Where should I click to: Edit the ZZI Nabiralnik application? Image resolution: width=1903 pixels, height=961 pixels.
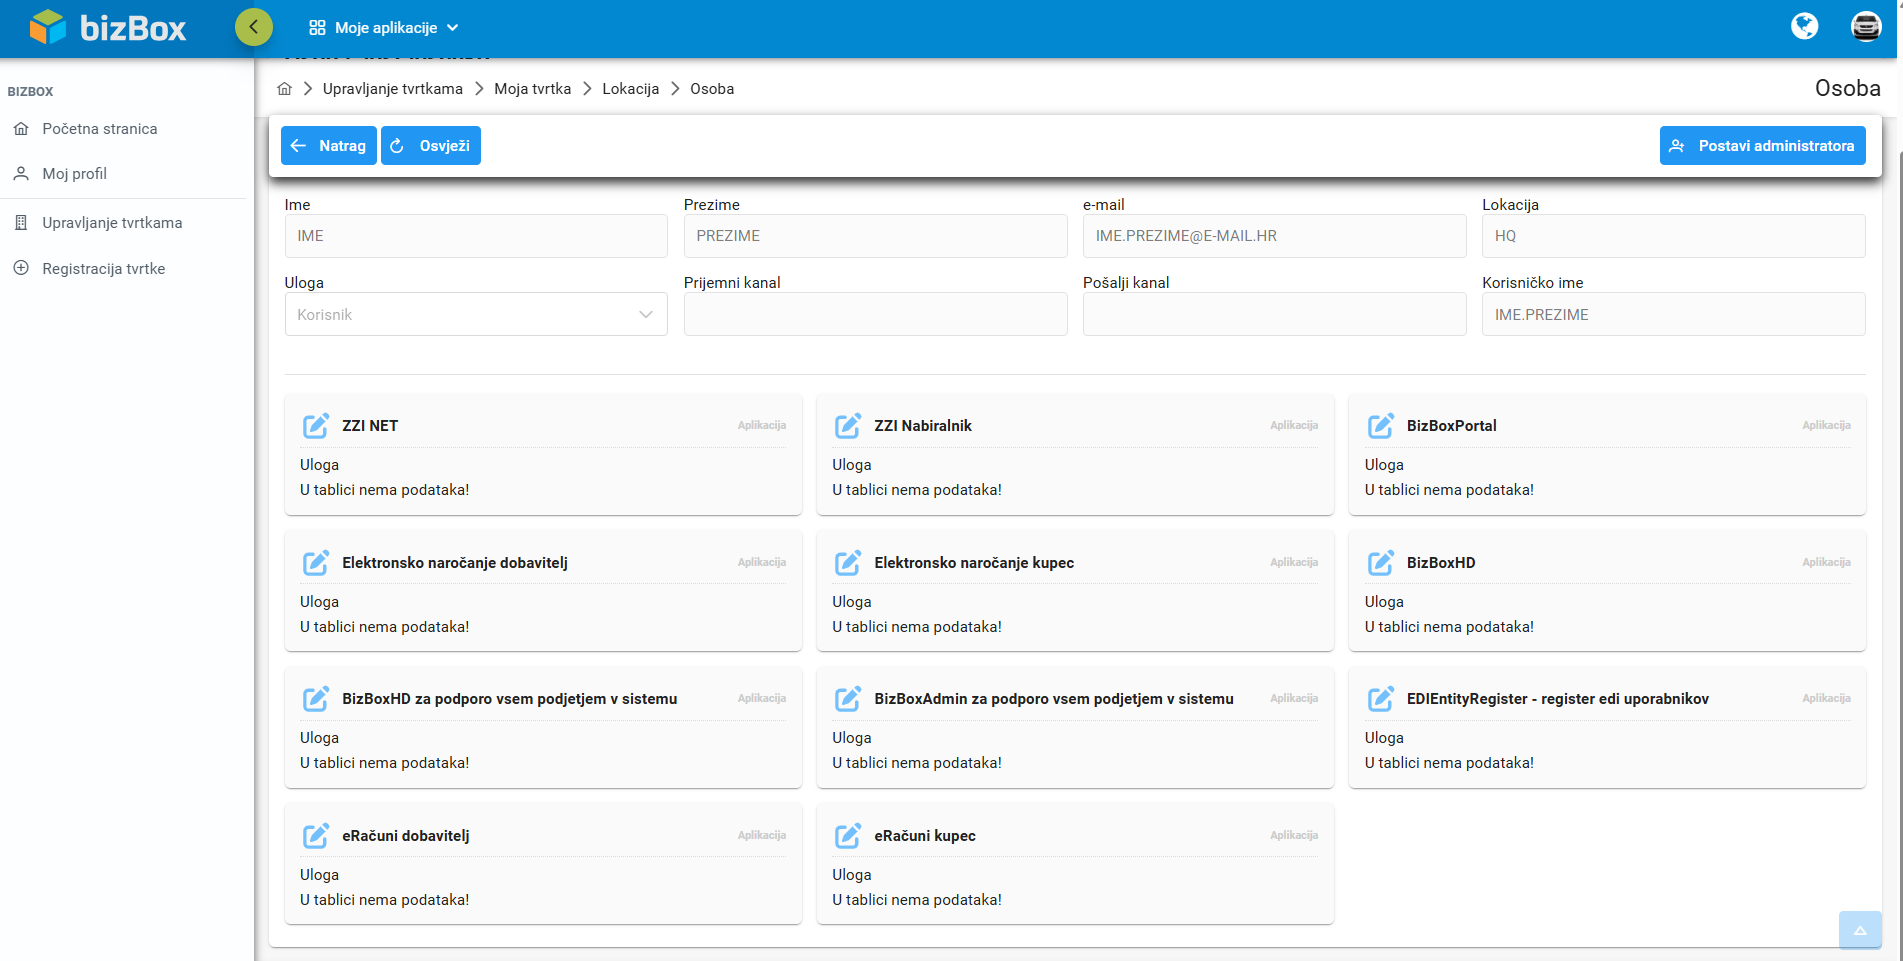[x=848, y=426]
